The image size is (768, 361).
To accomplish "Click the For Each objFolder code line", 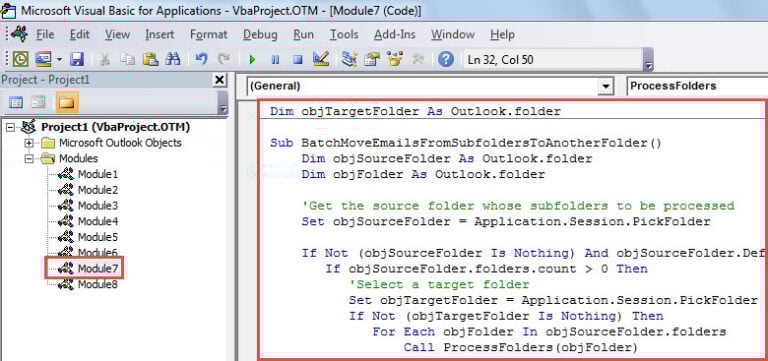I will [x=549, y=332].
